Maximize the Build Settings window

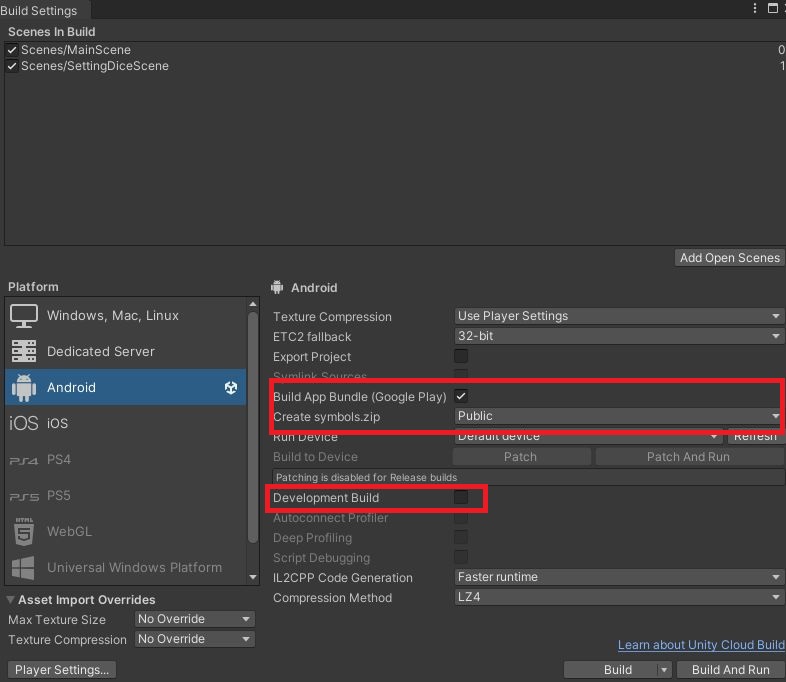tap(772, 8)
